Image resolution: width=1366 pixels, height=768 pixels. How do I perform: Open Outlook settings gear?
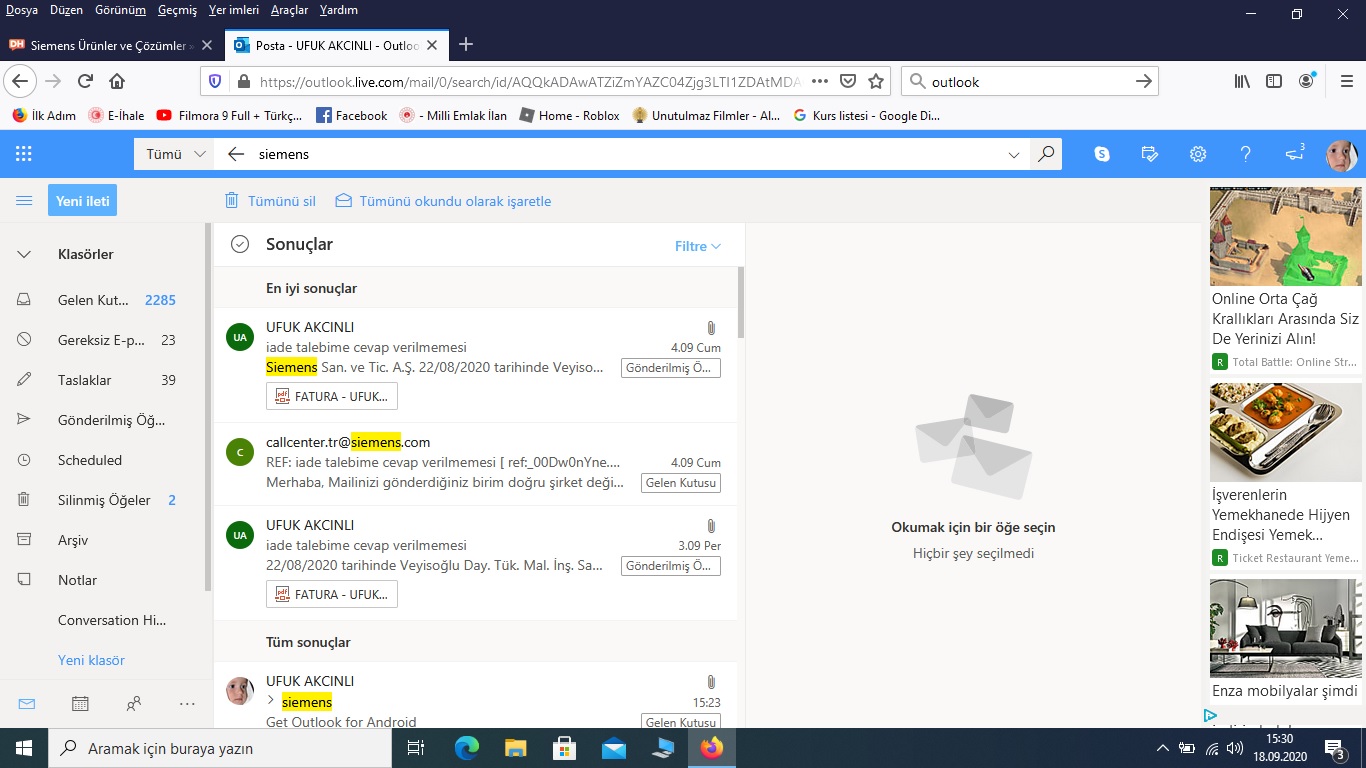[1198, 154]
